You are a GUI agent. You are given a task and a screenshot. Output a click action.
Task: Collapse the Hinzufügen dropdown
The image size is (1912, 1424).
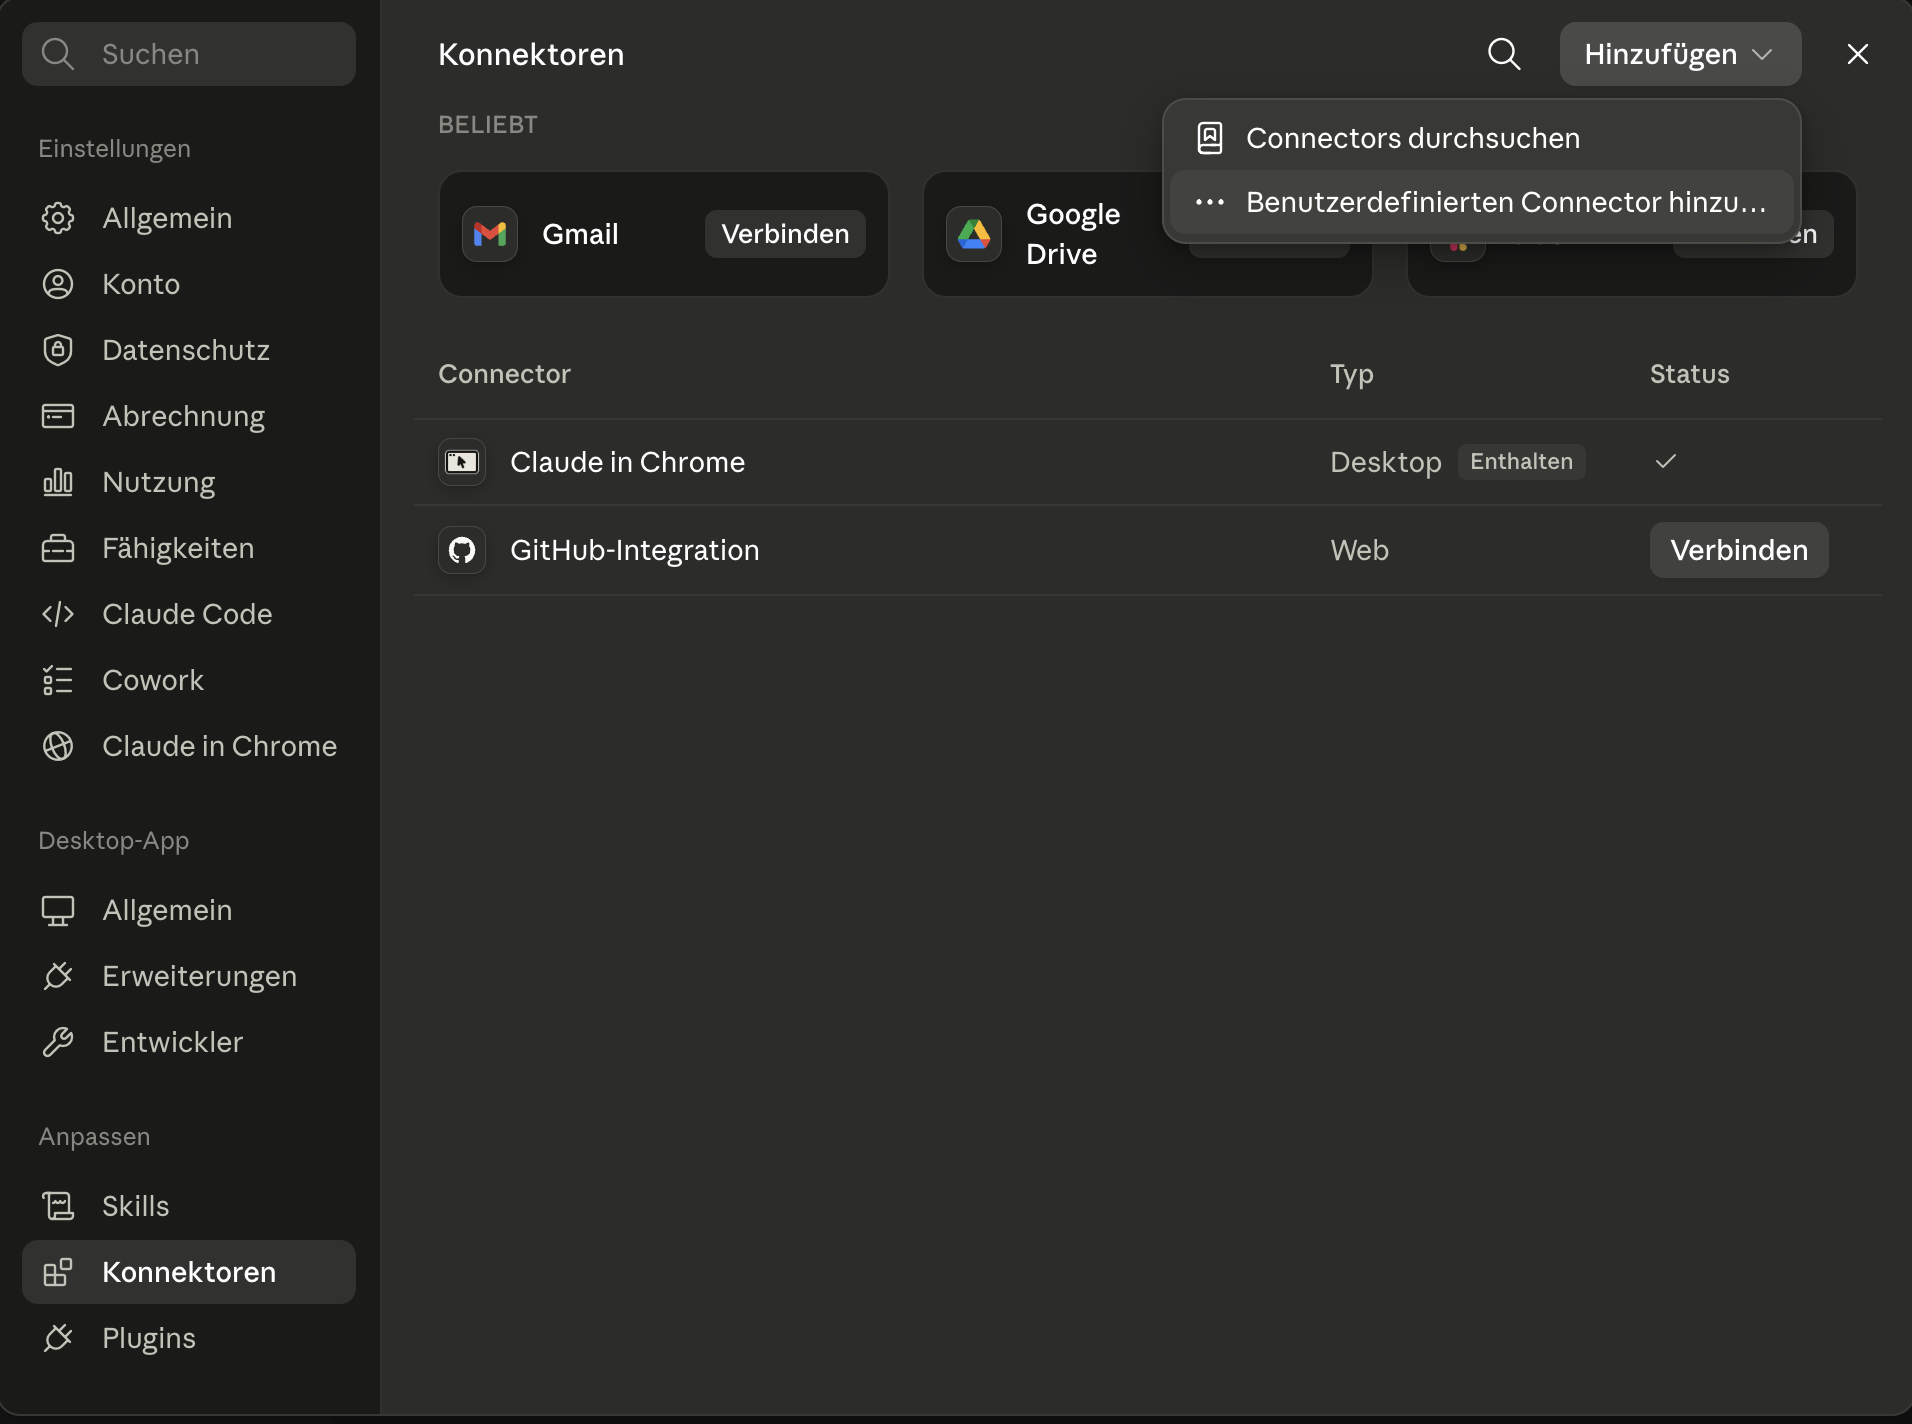(x=1680, y=54)
